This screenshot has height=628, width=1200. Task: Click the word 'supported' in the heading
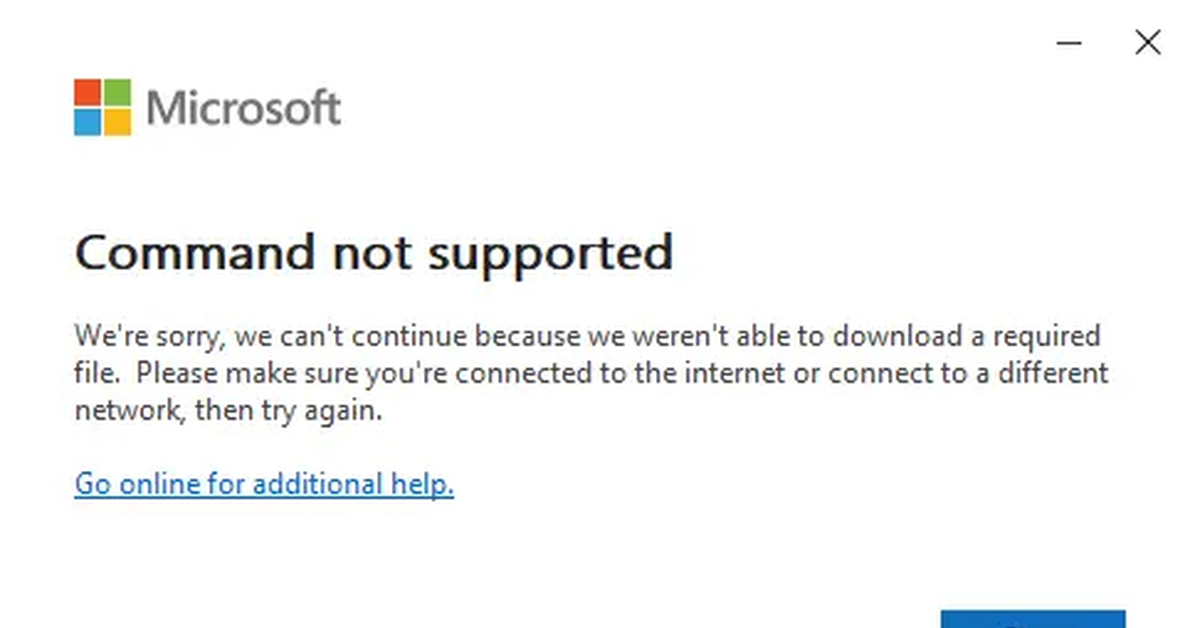tap(550, 253)
